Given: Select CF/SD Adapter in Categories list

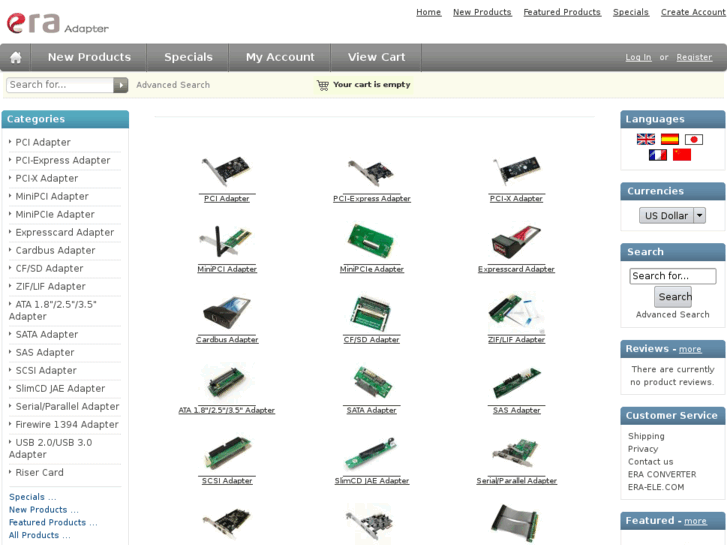Looking at the screenshot, I should 49,269.
